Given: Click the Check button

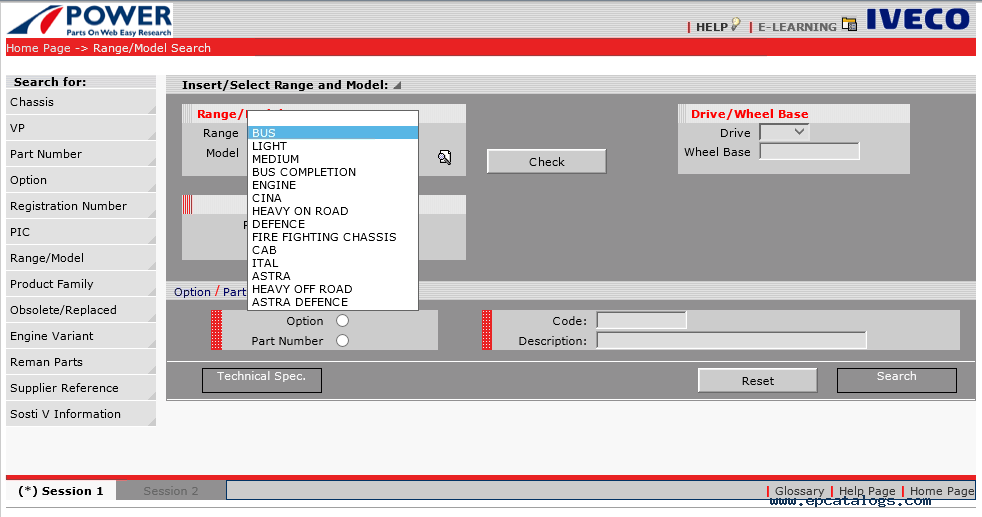Looking at the screenshot, I should click(x=546, y=161).
